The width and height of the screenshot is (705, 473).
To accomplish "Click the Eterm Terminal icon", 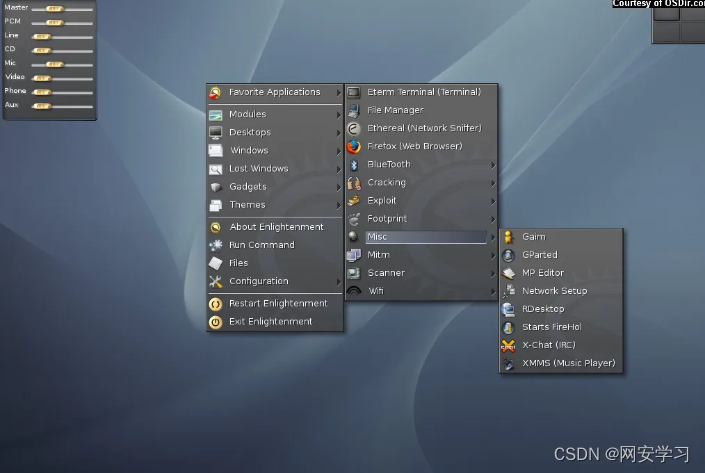I will point(354,92).
